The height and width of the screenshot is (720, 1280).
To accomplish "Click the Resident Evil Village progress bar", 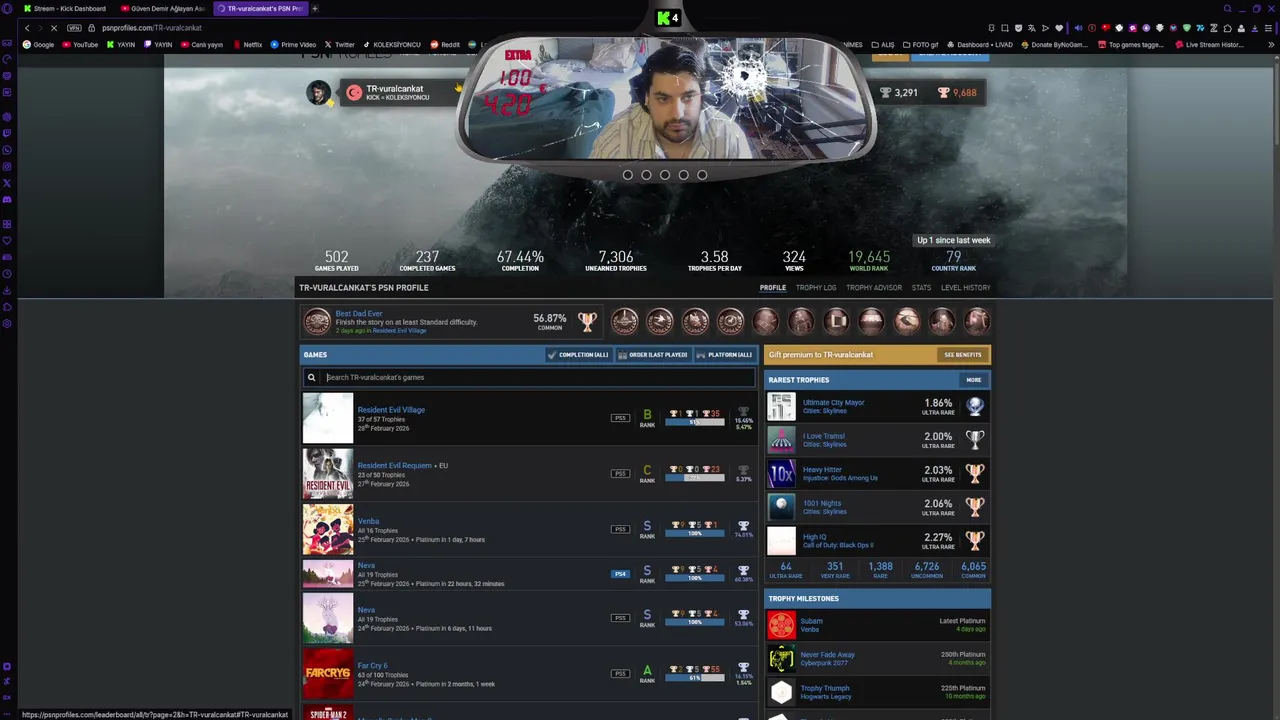I will click(694, 422).
